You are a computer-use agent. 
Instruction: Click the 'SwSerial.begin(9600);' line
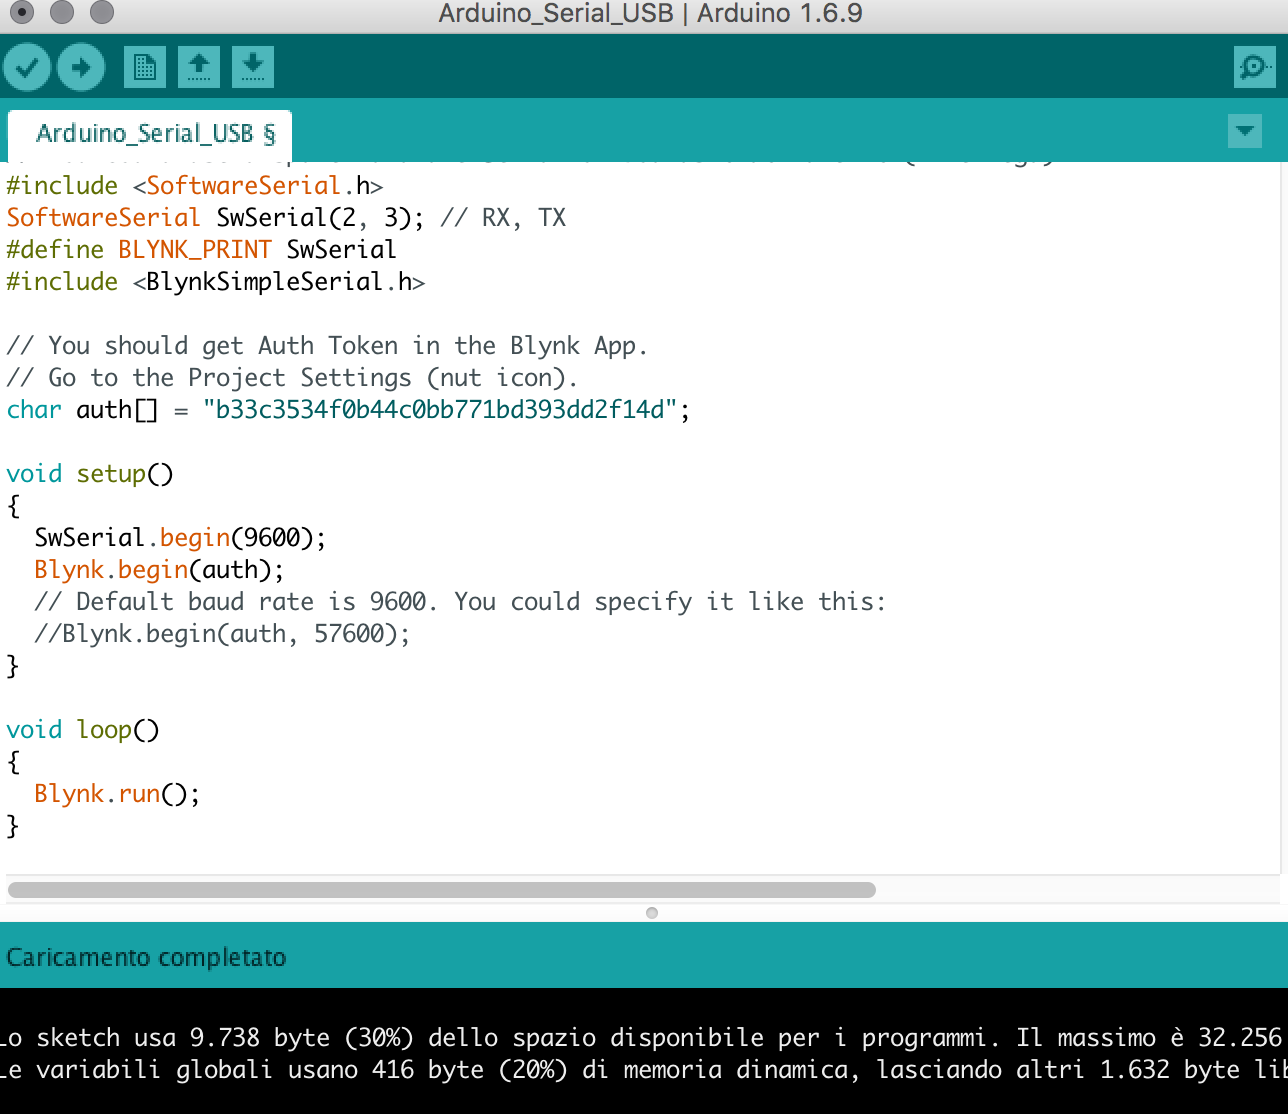pos(180,538)
